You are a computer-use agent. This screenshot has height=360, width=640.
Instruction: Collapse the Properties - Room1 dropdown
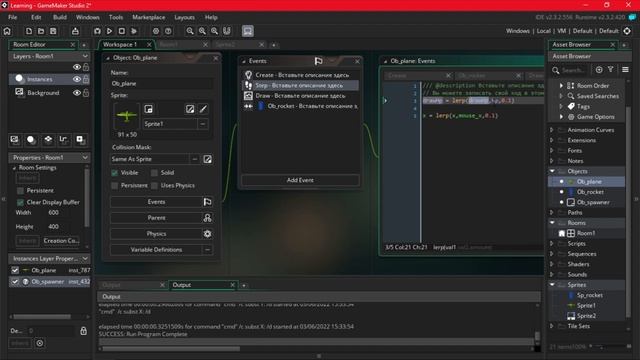coord(85,158)
